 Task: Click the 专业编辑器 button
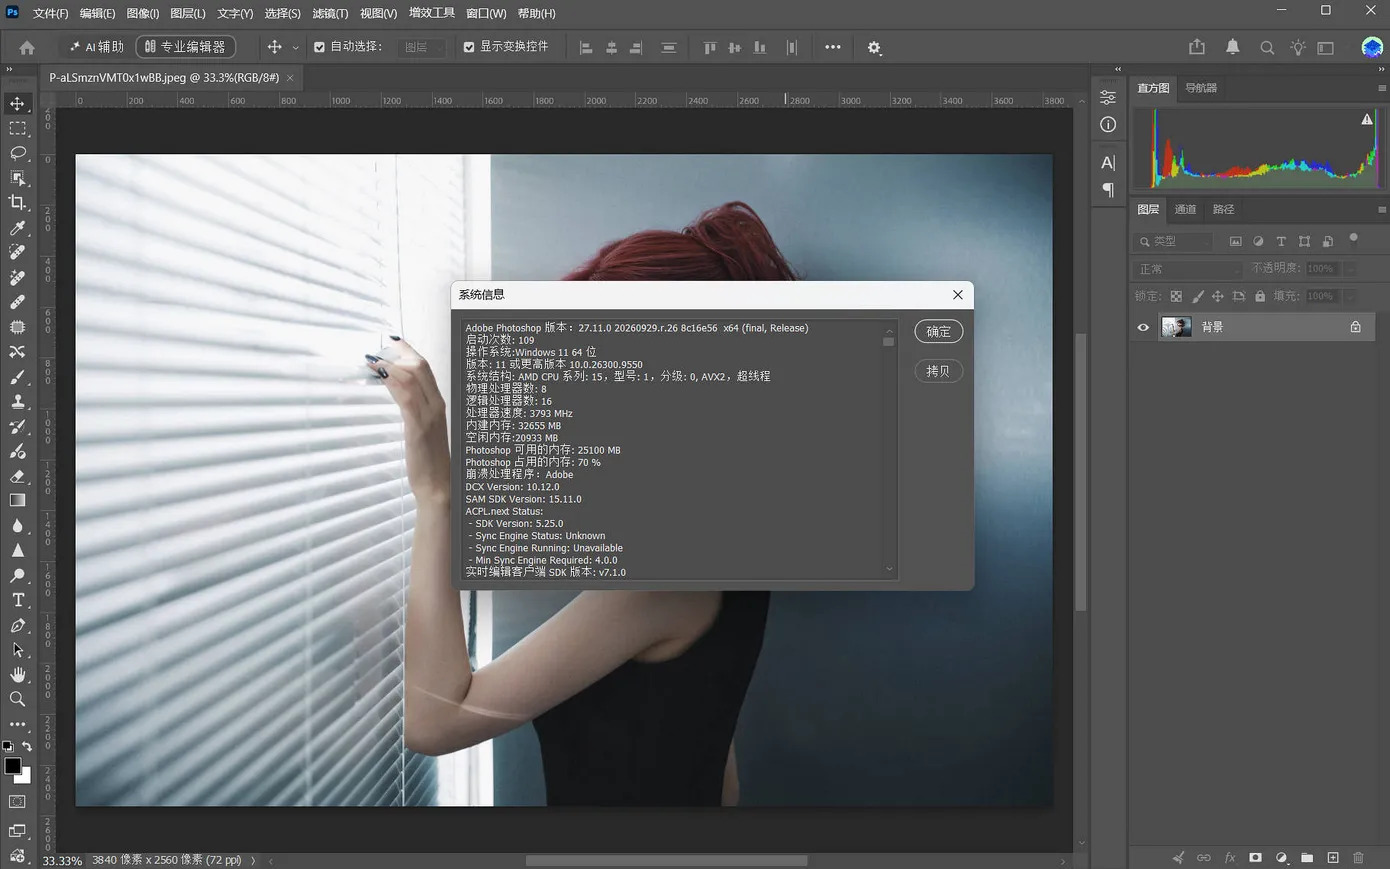pyautogui.click(x=186, y=47)
